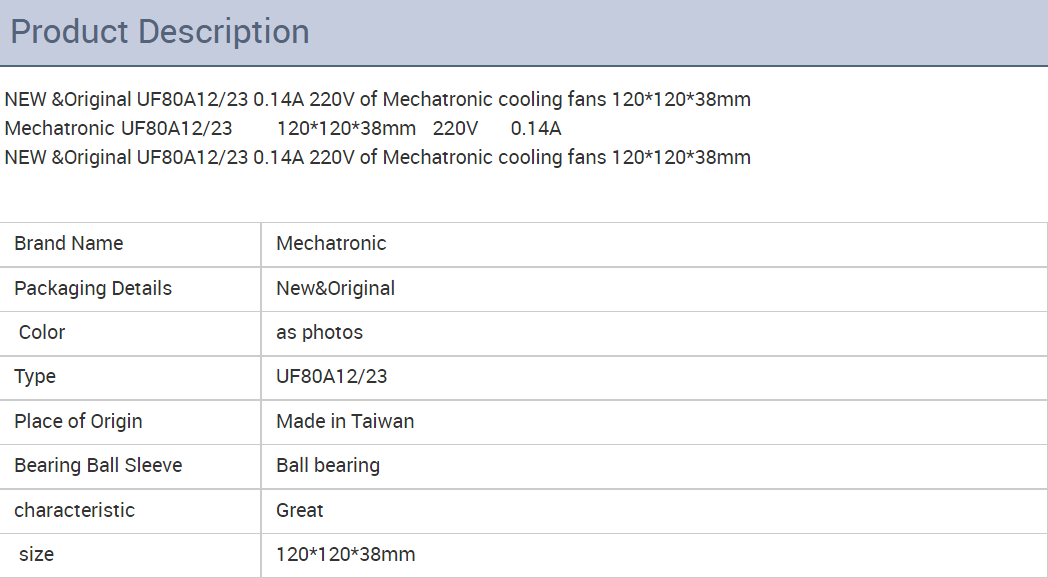The width and height of the screenshot is (1048, 578).
Task: Click the Type label cell
Action: pos(35,376)
